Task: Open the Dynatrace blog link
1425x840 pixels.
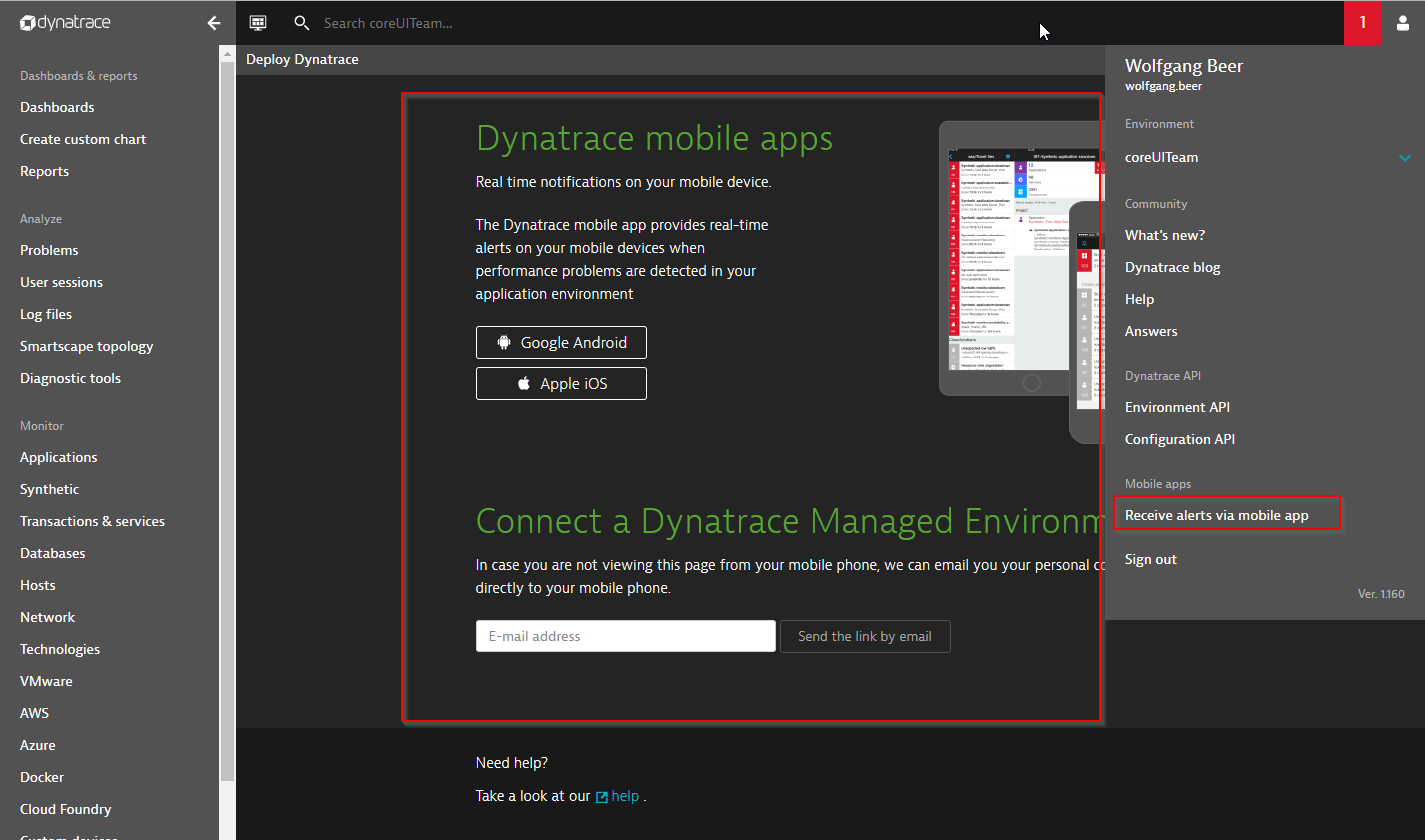Action: point(1172,267)
